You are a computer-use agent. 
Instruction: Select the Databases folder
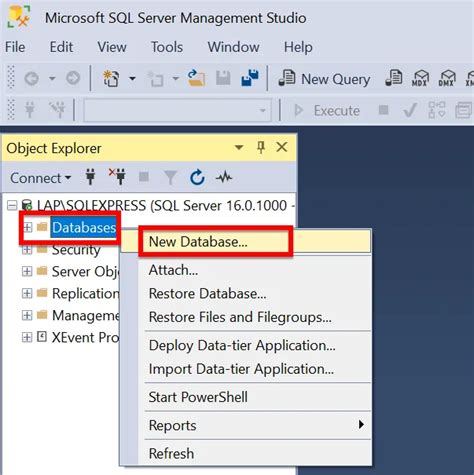point(84,227)
